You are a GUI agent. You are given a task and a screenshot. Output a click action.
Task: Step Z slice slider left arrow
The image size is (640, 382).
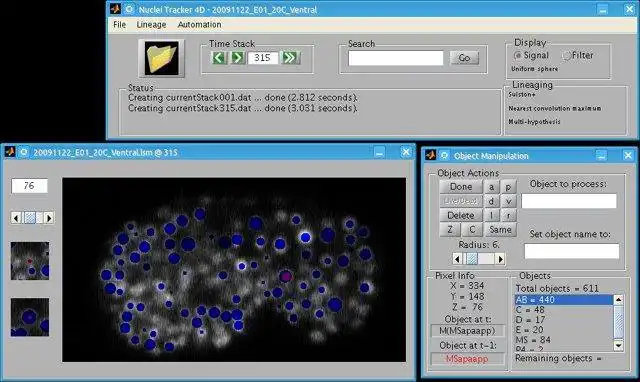tap(16, 218)
